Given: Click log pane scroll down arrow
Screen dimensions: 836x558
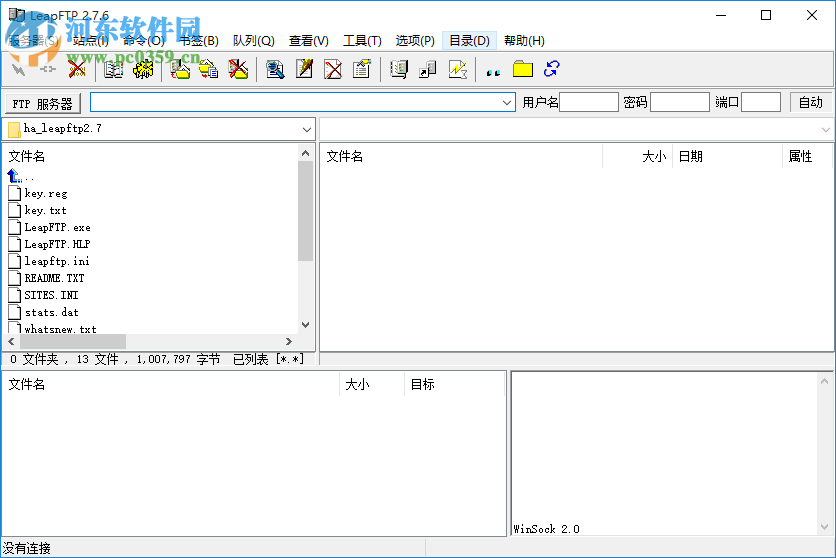Looking at the screenshot, I should point(824,527).
